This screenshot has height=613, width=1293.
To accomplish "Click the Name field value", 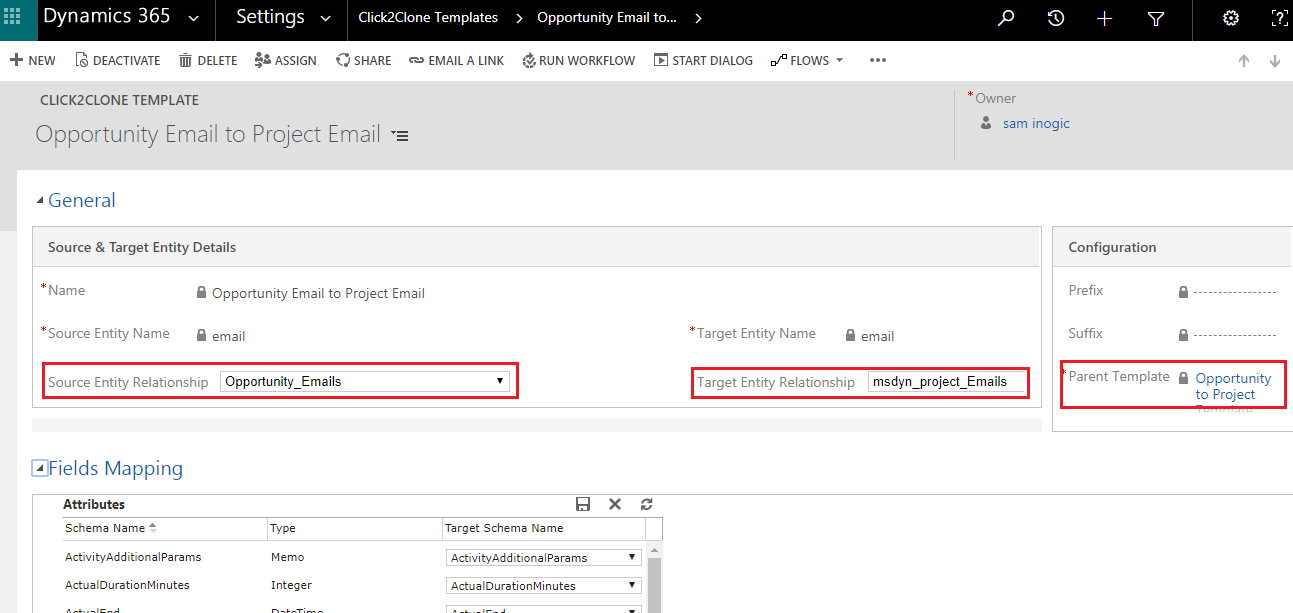I will coord(318,293).
